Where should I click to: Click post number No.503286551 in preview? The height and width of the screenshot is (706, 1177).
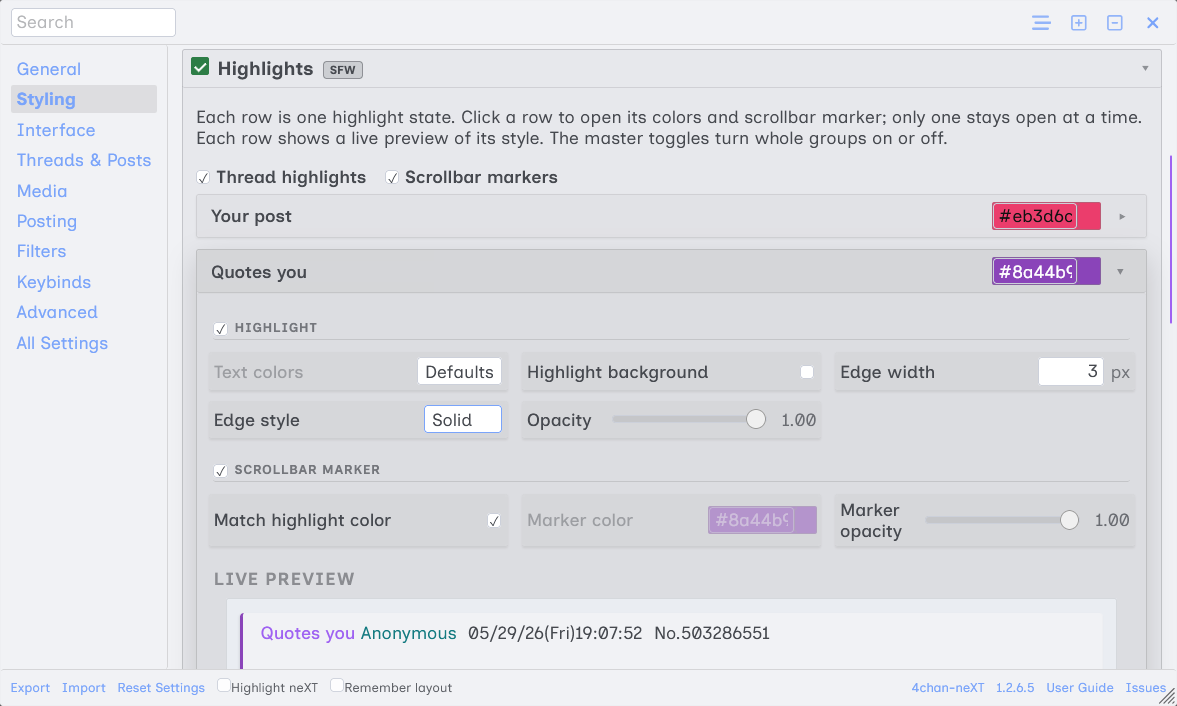pyautogui.click(x=712, y=633)
